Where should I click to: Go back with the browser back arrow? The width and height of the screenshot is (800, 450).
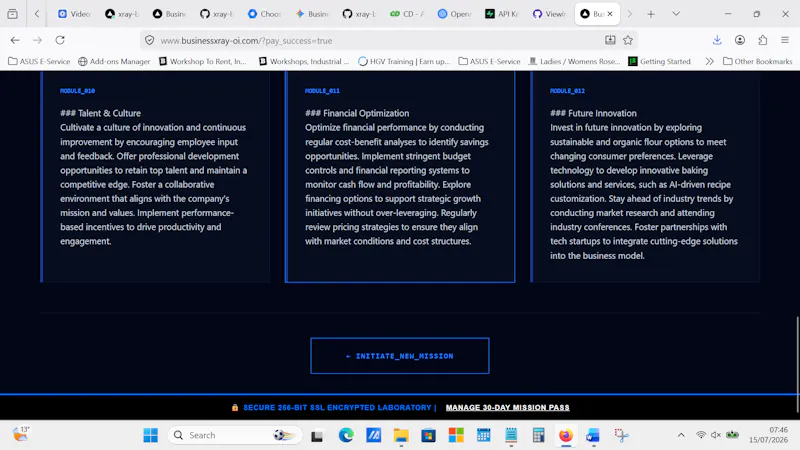click(x=15, y=40)
